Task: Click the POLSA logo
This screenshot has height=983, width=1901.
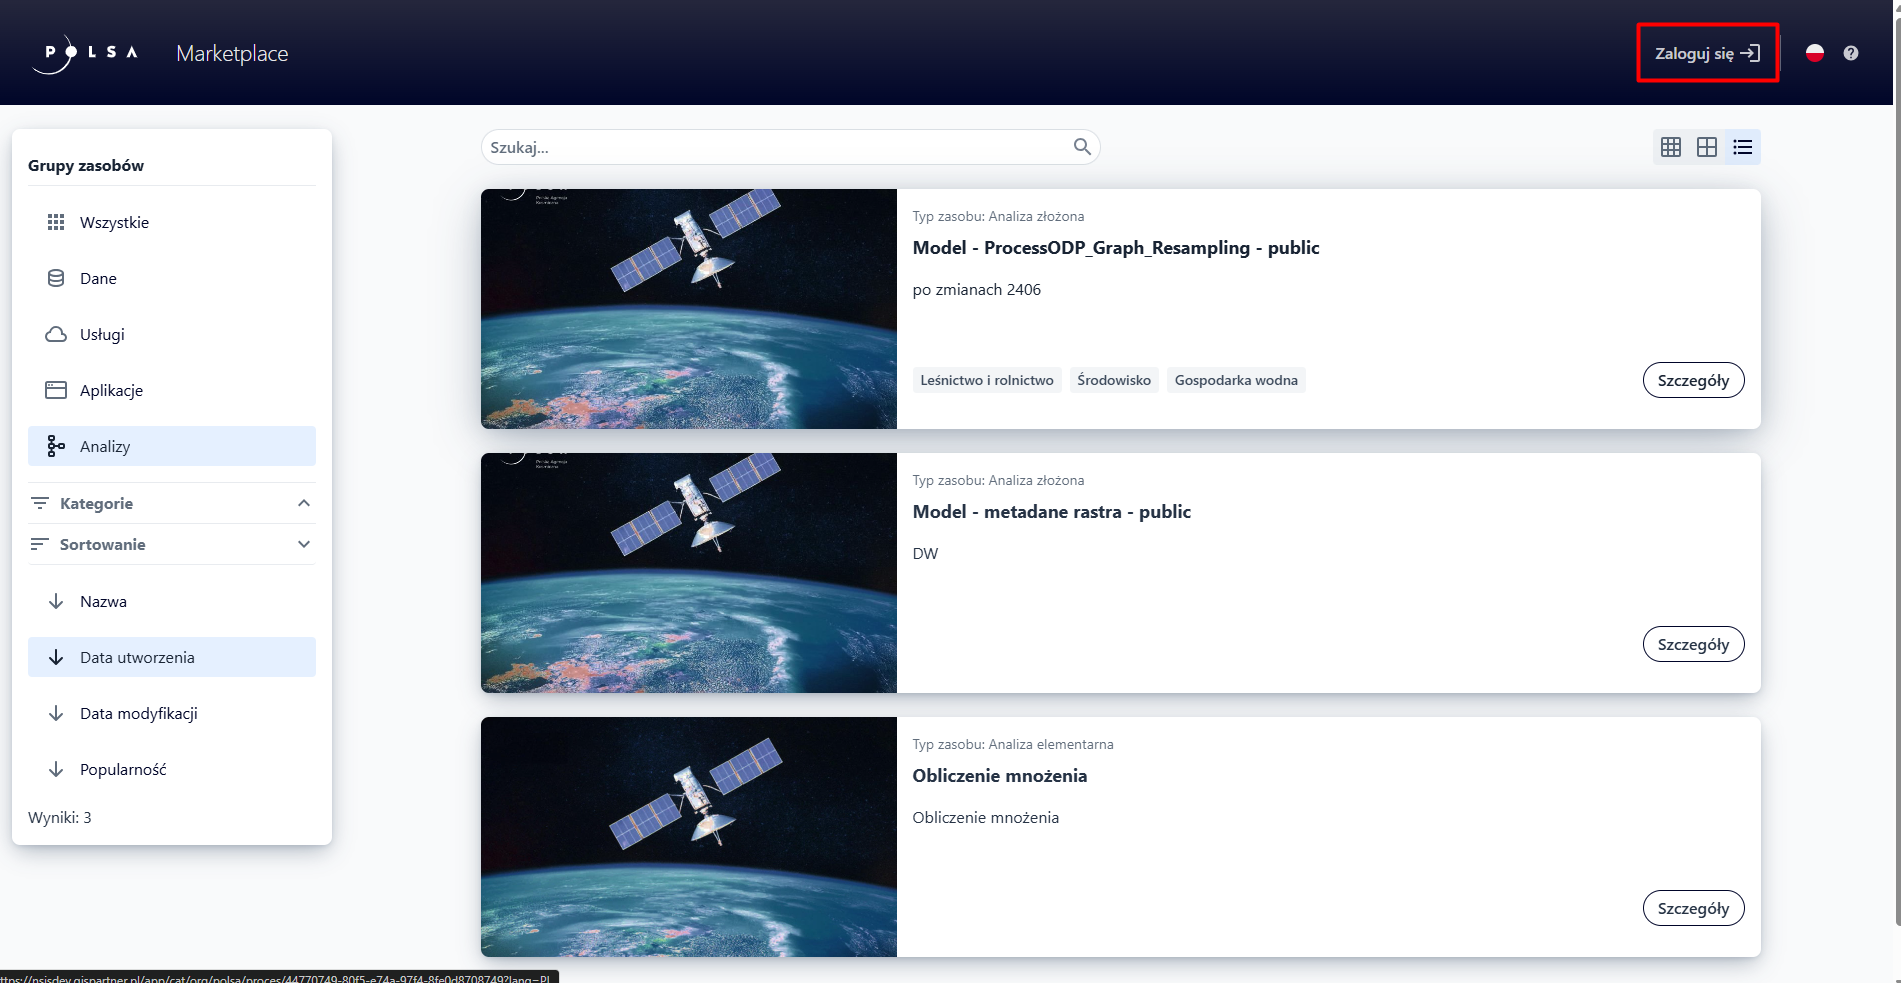Action: tap(84, 53)
